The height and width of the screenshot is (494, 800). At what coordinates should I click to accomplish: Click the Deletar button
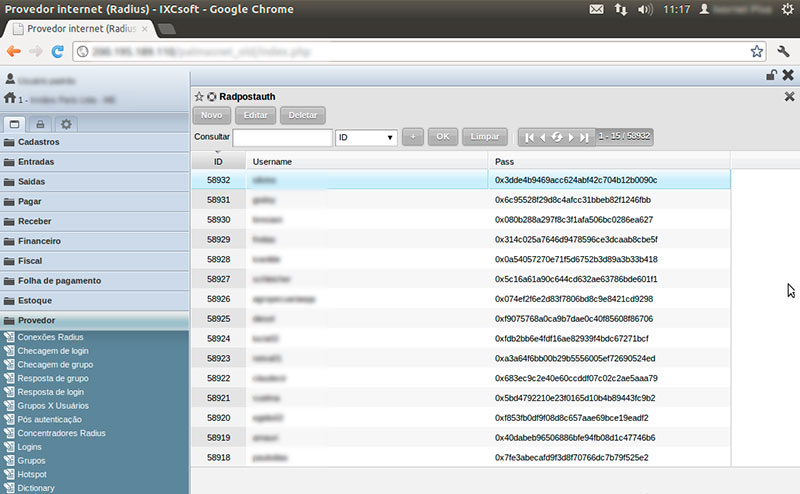[303, 115]
